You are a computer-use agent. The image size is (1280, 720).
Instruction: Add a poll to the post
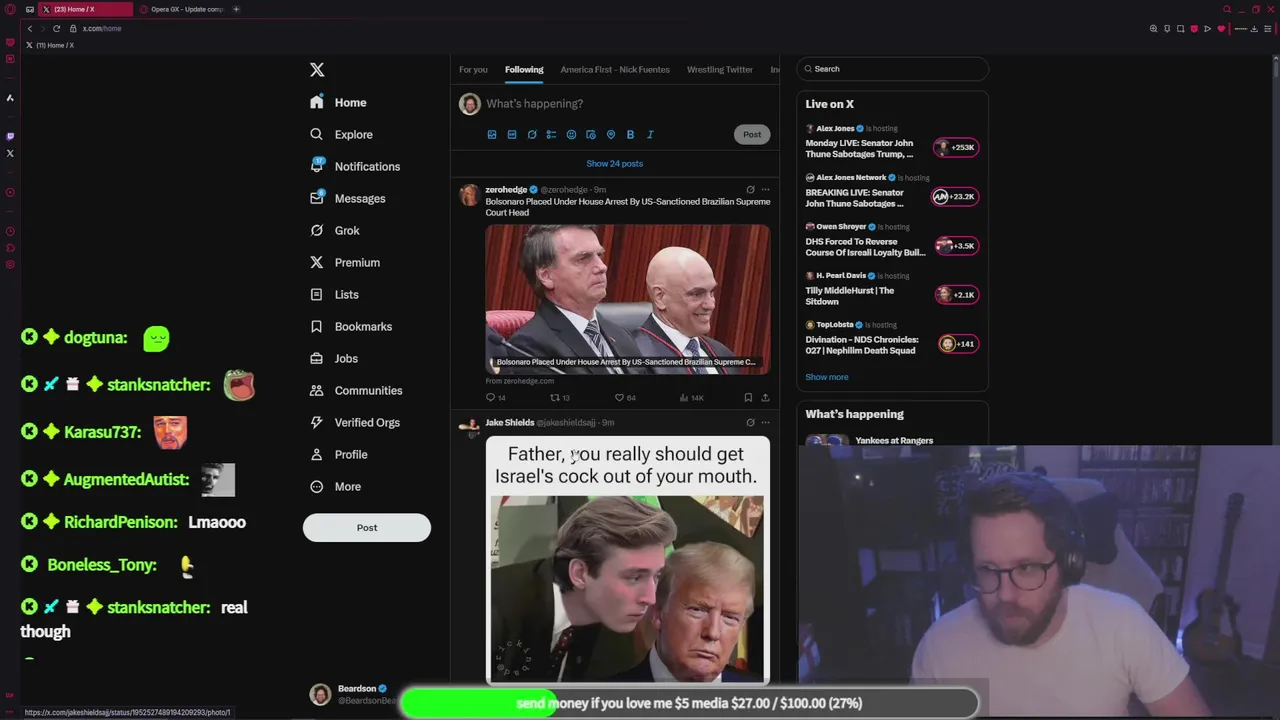551,134
